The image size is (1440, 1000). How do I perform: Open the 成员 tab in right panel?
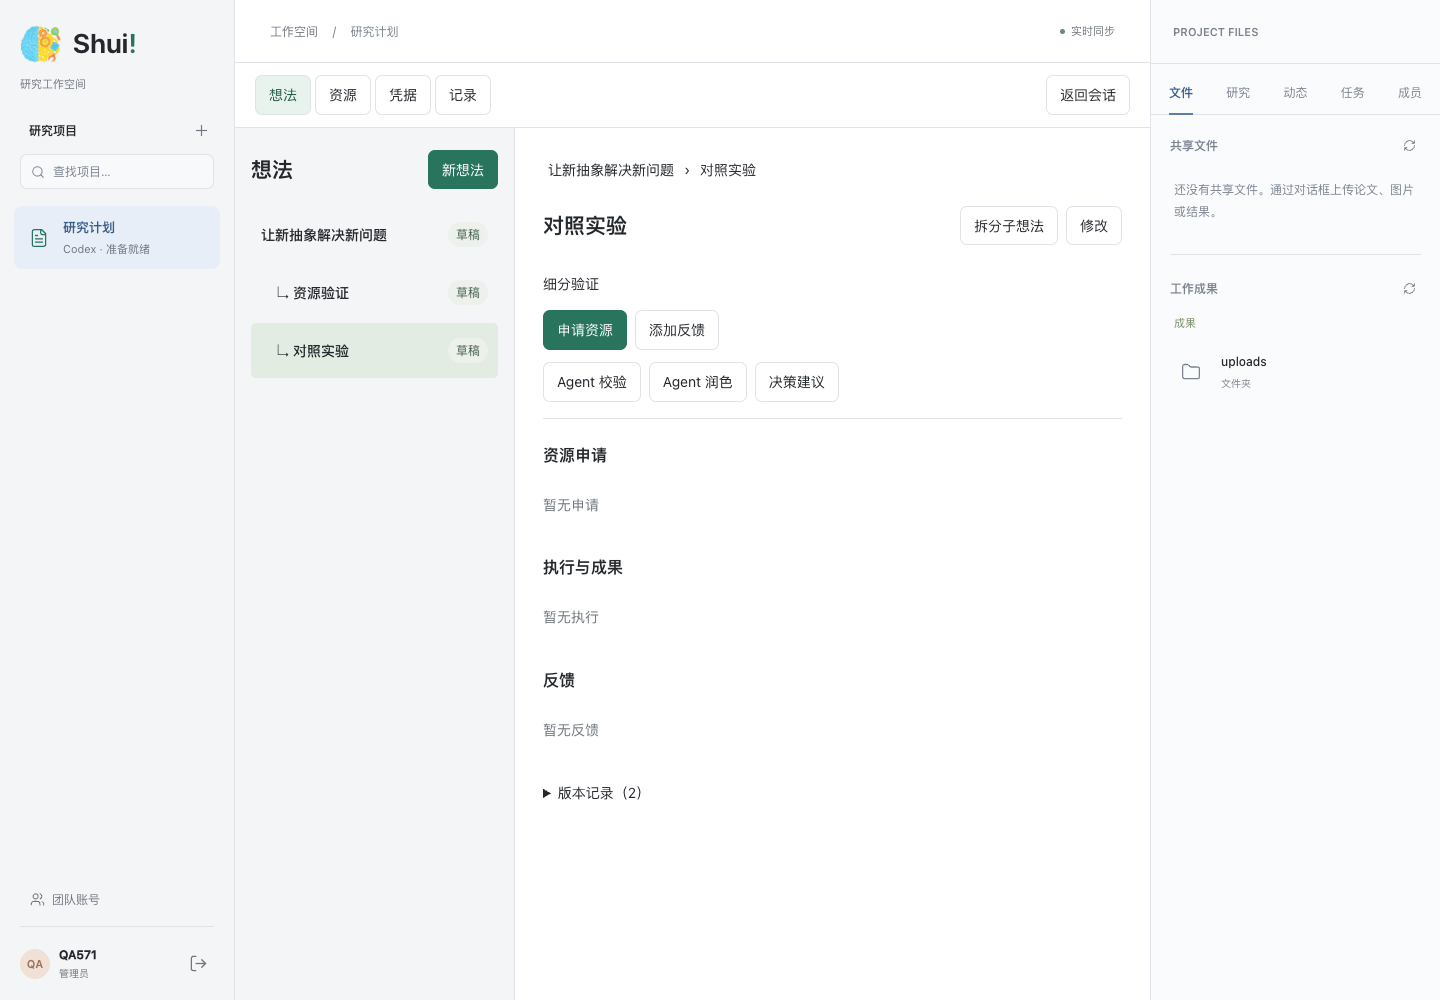point(1409,93)
